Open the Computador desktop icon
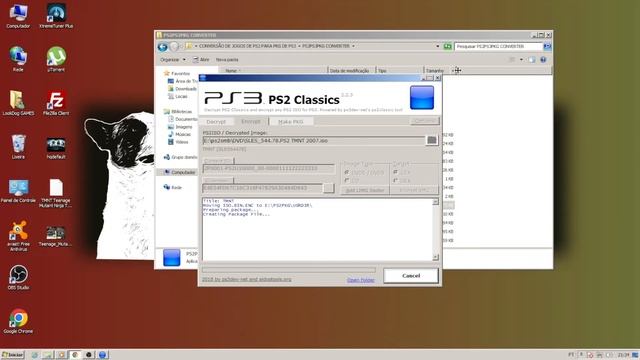 (18, 16)
